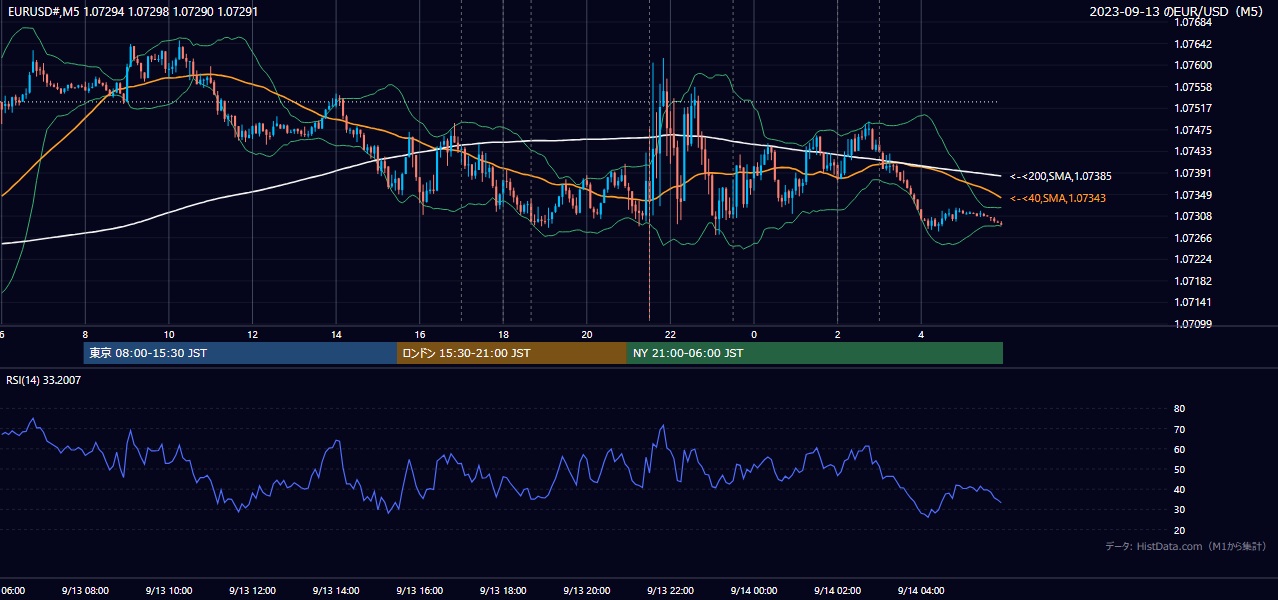
Task: Click the hour 18 label on the price chart axis
Action: [504, 334]
